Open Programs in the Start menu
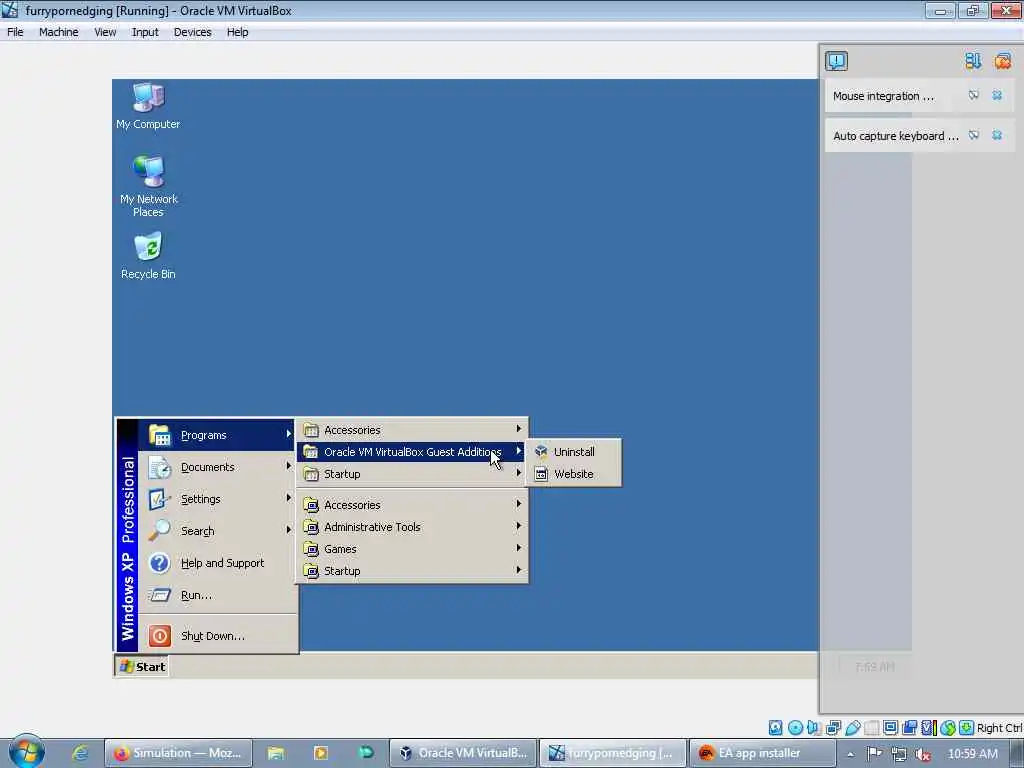The height and width of the screenshot is (768, 1024). point(217,435)
